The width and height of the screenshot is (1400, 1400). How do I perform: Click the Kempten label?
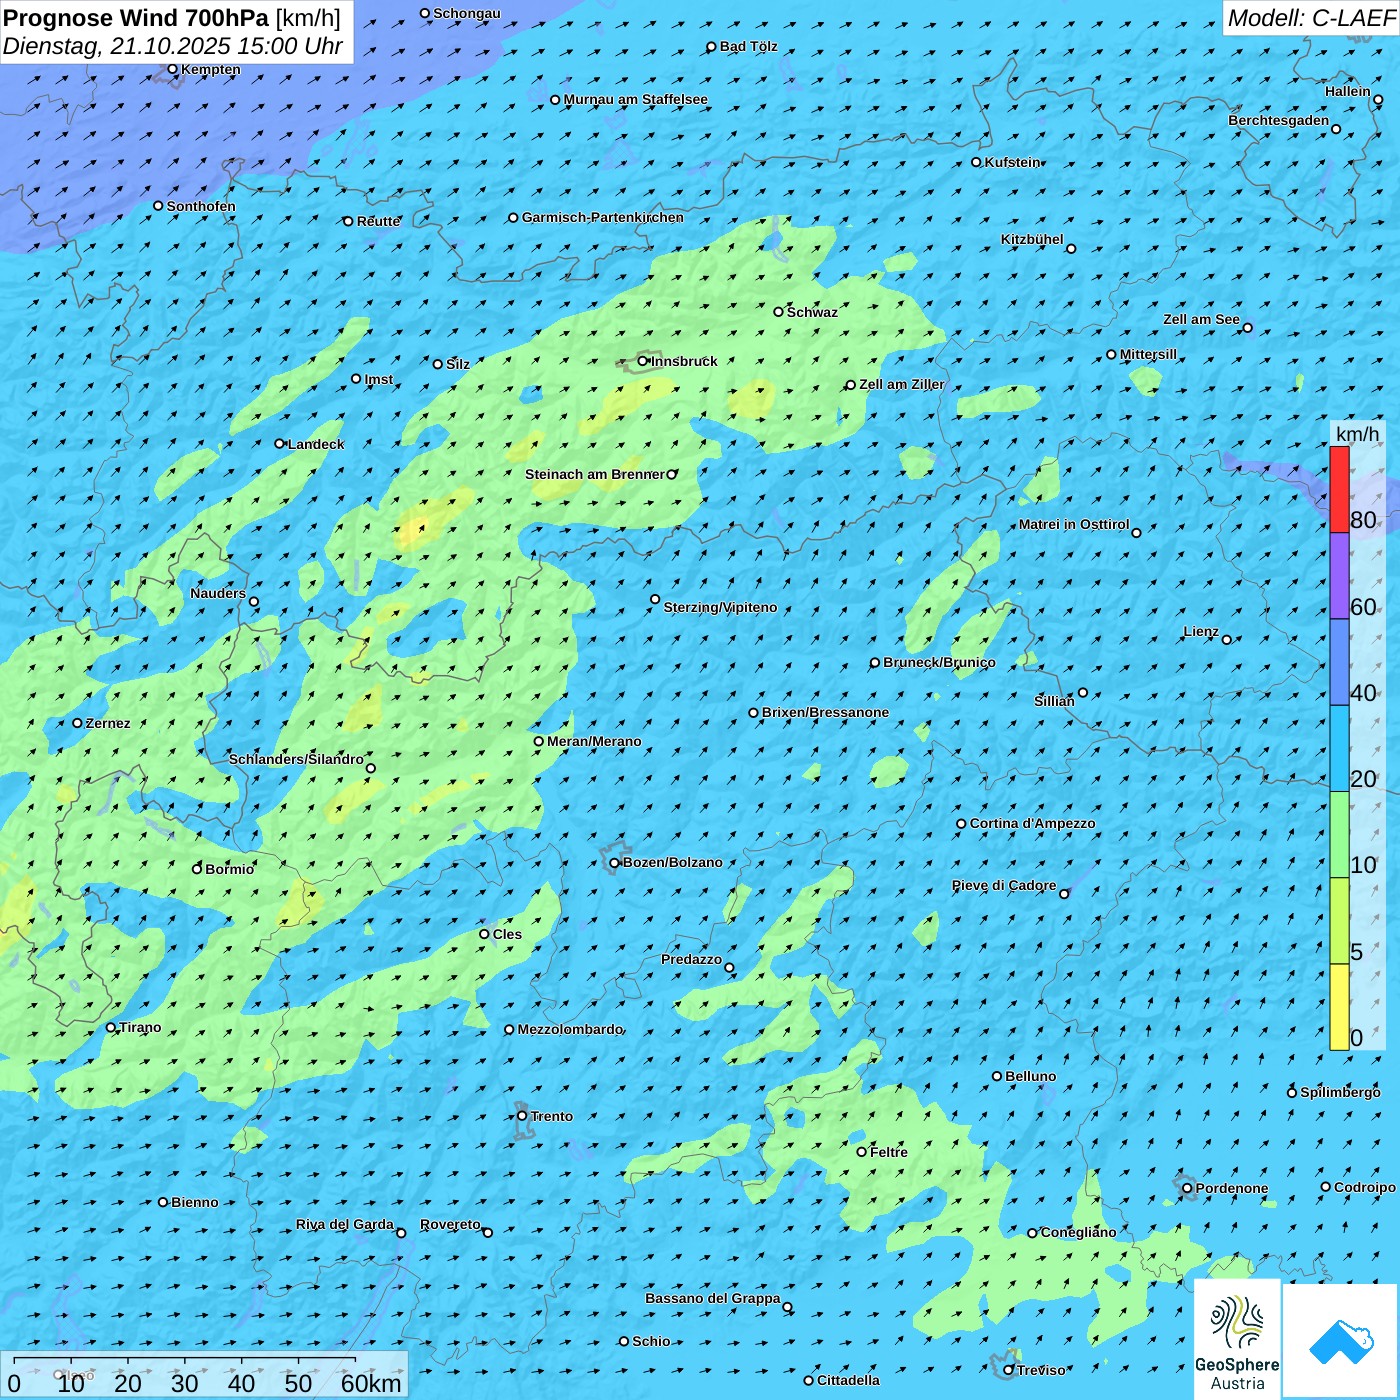coord(211,69)
